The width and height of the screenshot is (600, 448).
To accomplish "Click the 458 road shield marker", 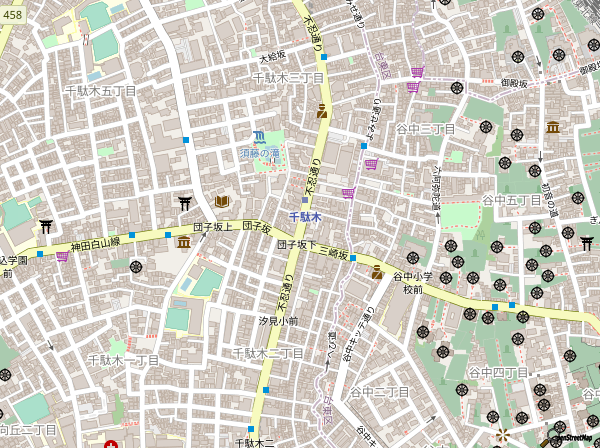I will point(12,12).
